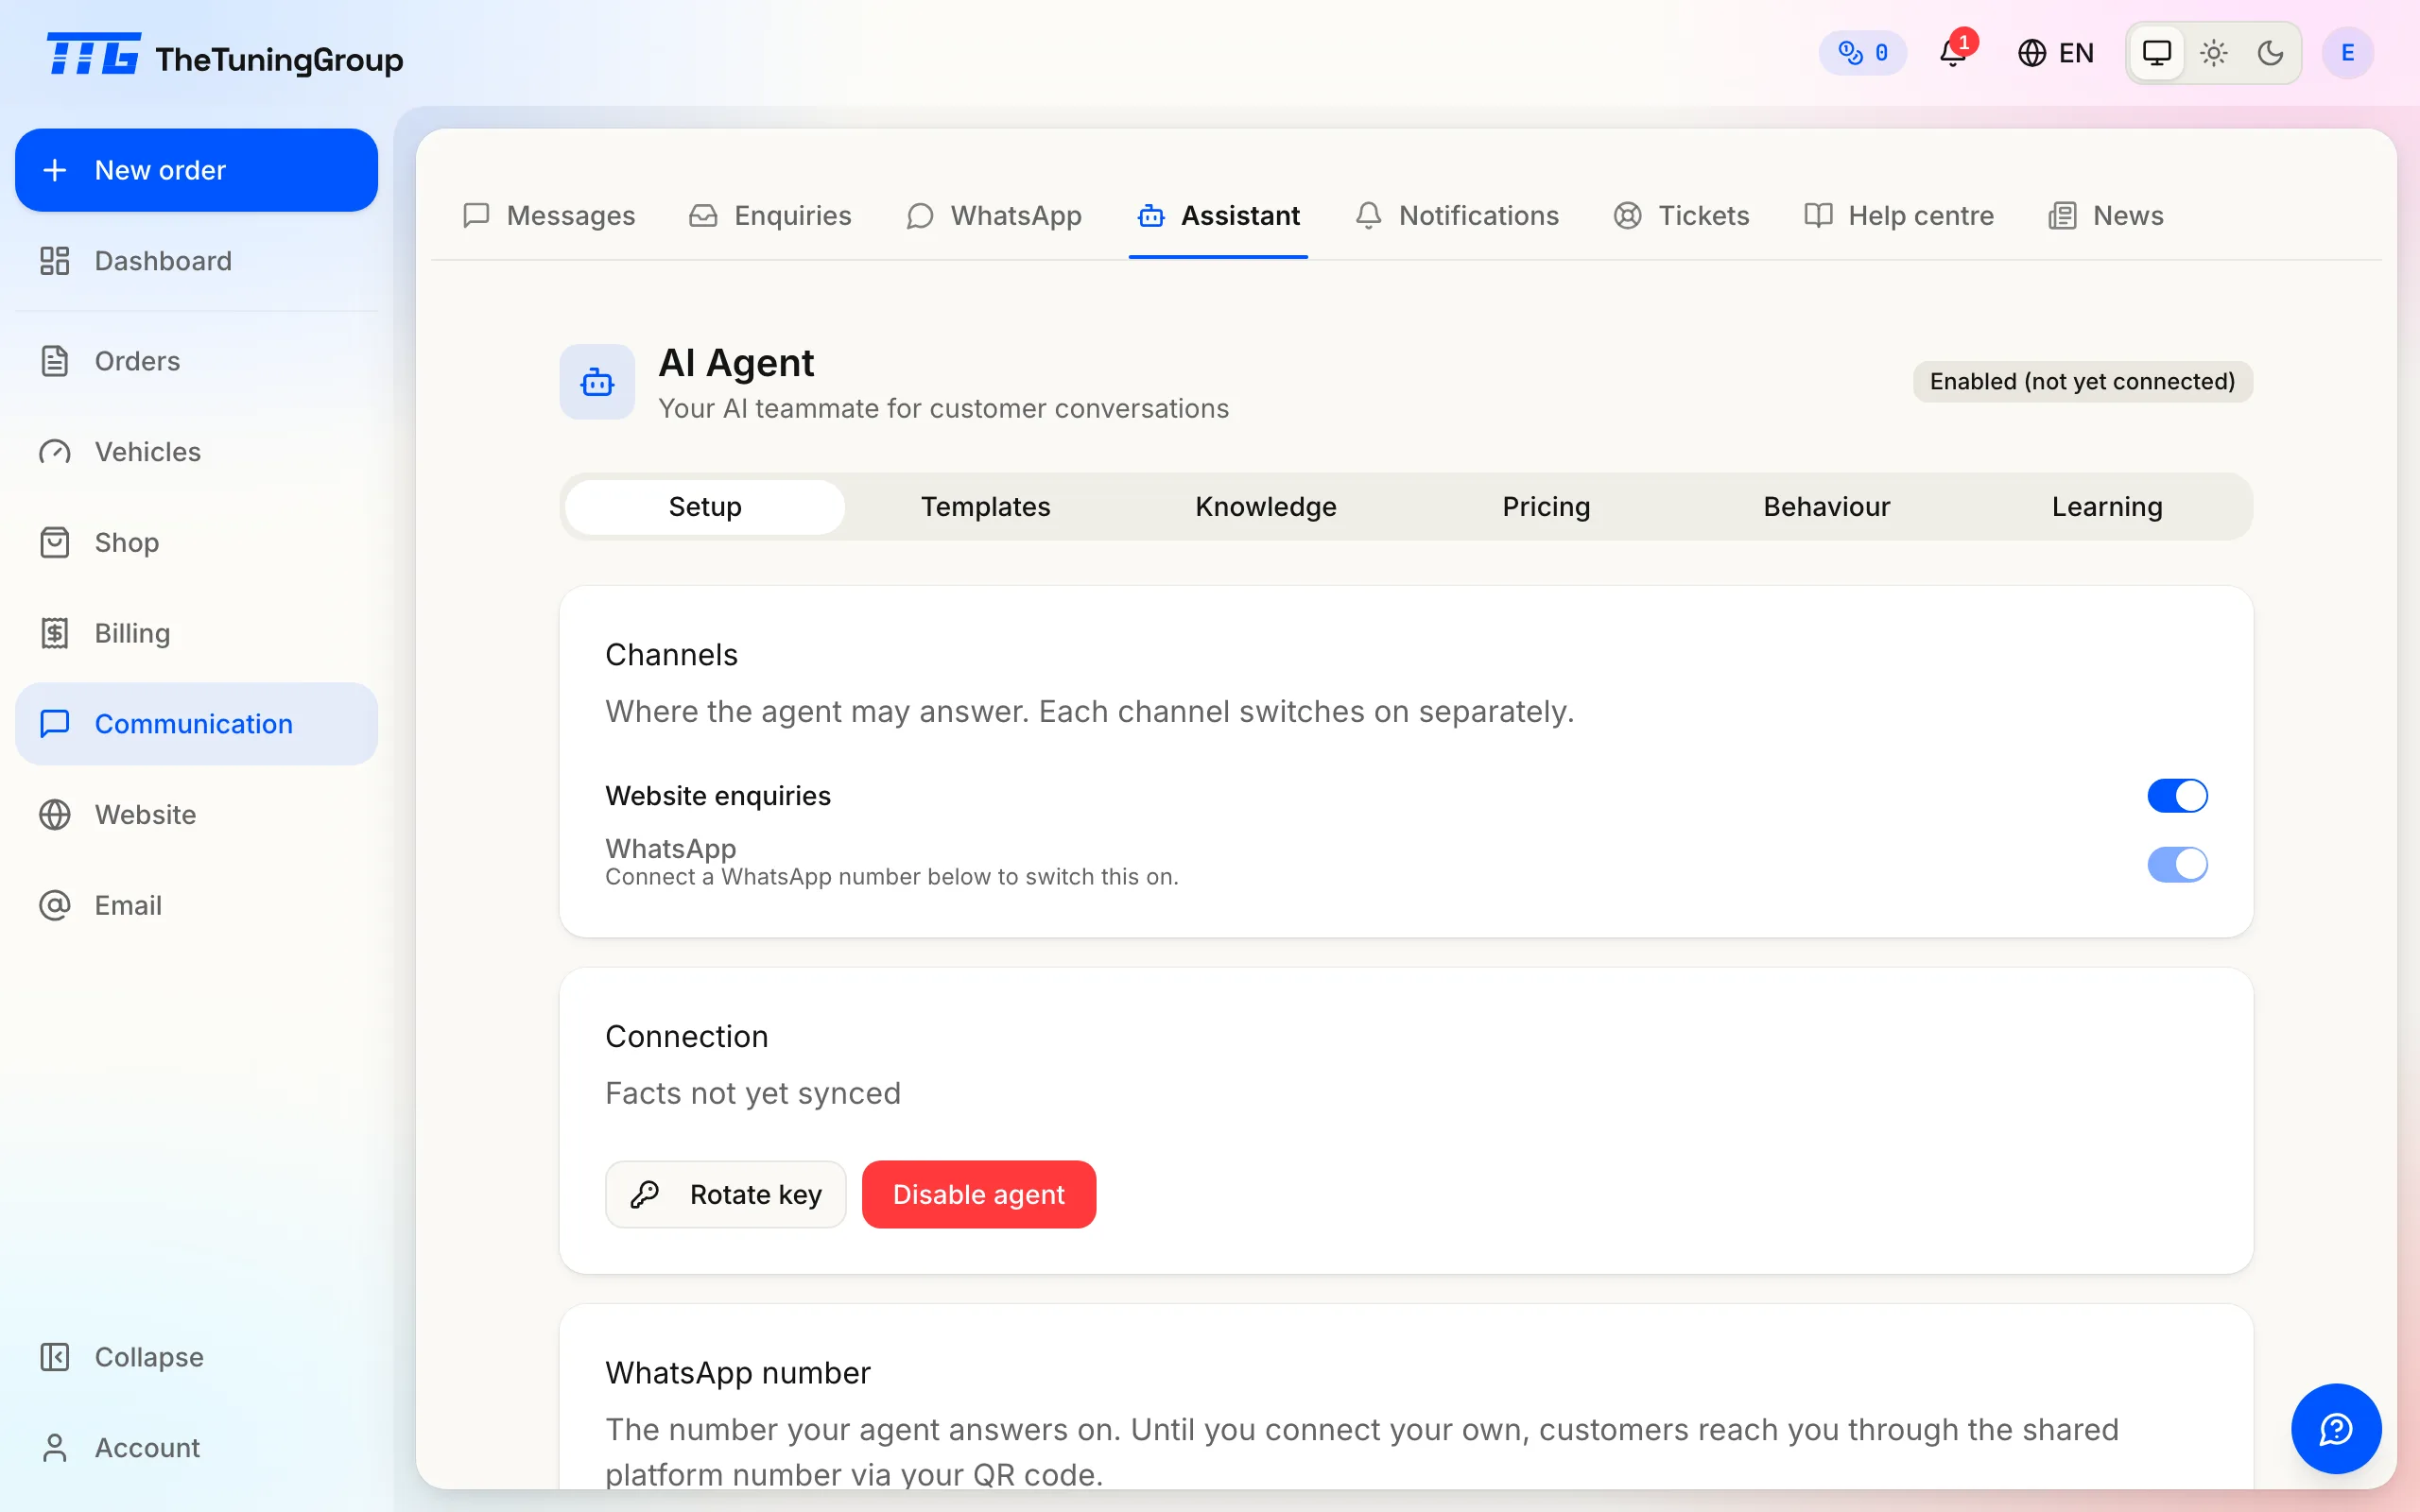Switch to system theme monitor icon
This screenshot has height=1512, width=2420.
[x=2157, y=52]
